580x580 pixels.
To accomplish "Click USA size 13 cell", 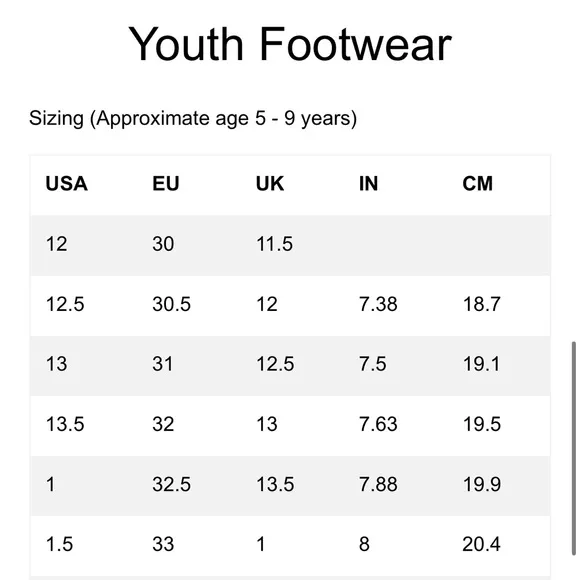I will (57, 364).
